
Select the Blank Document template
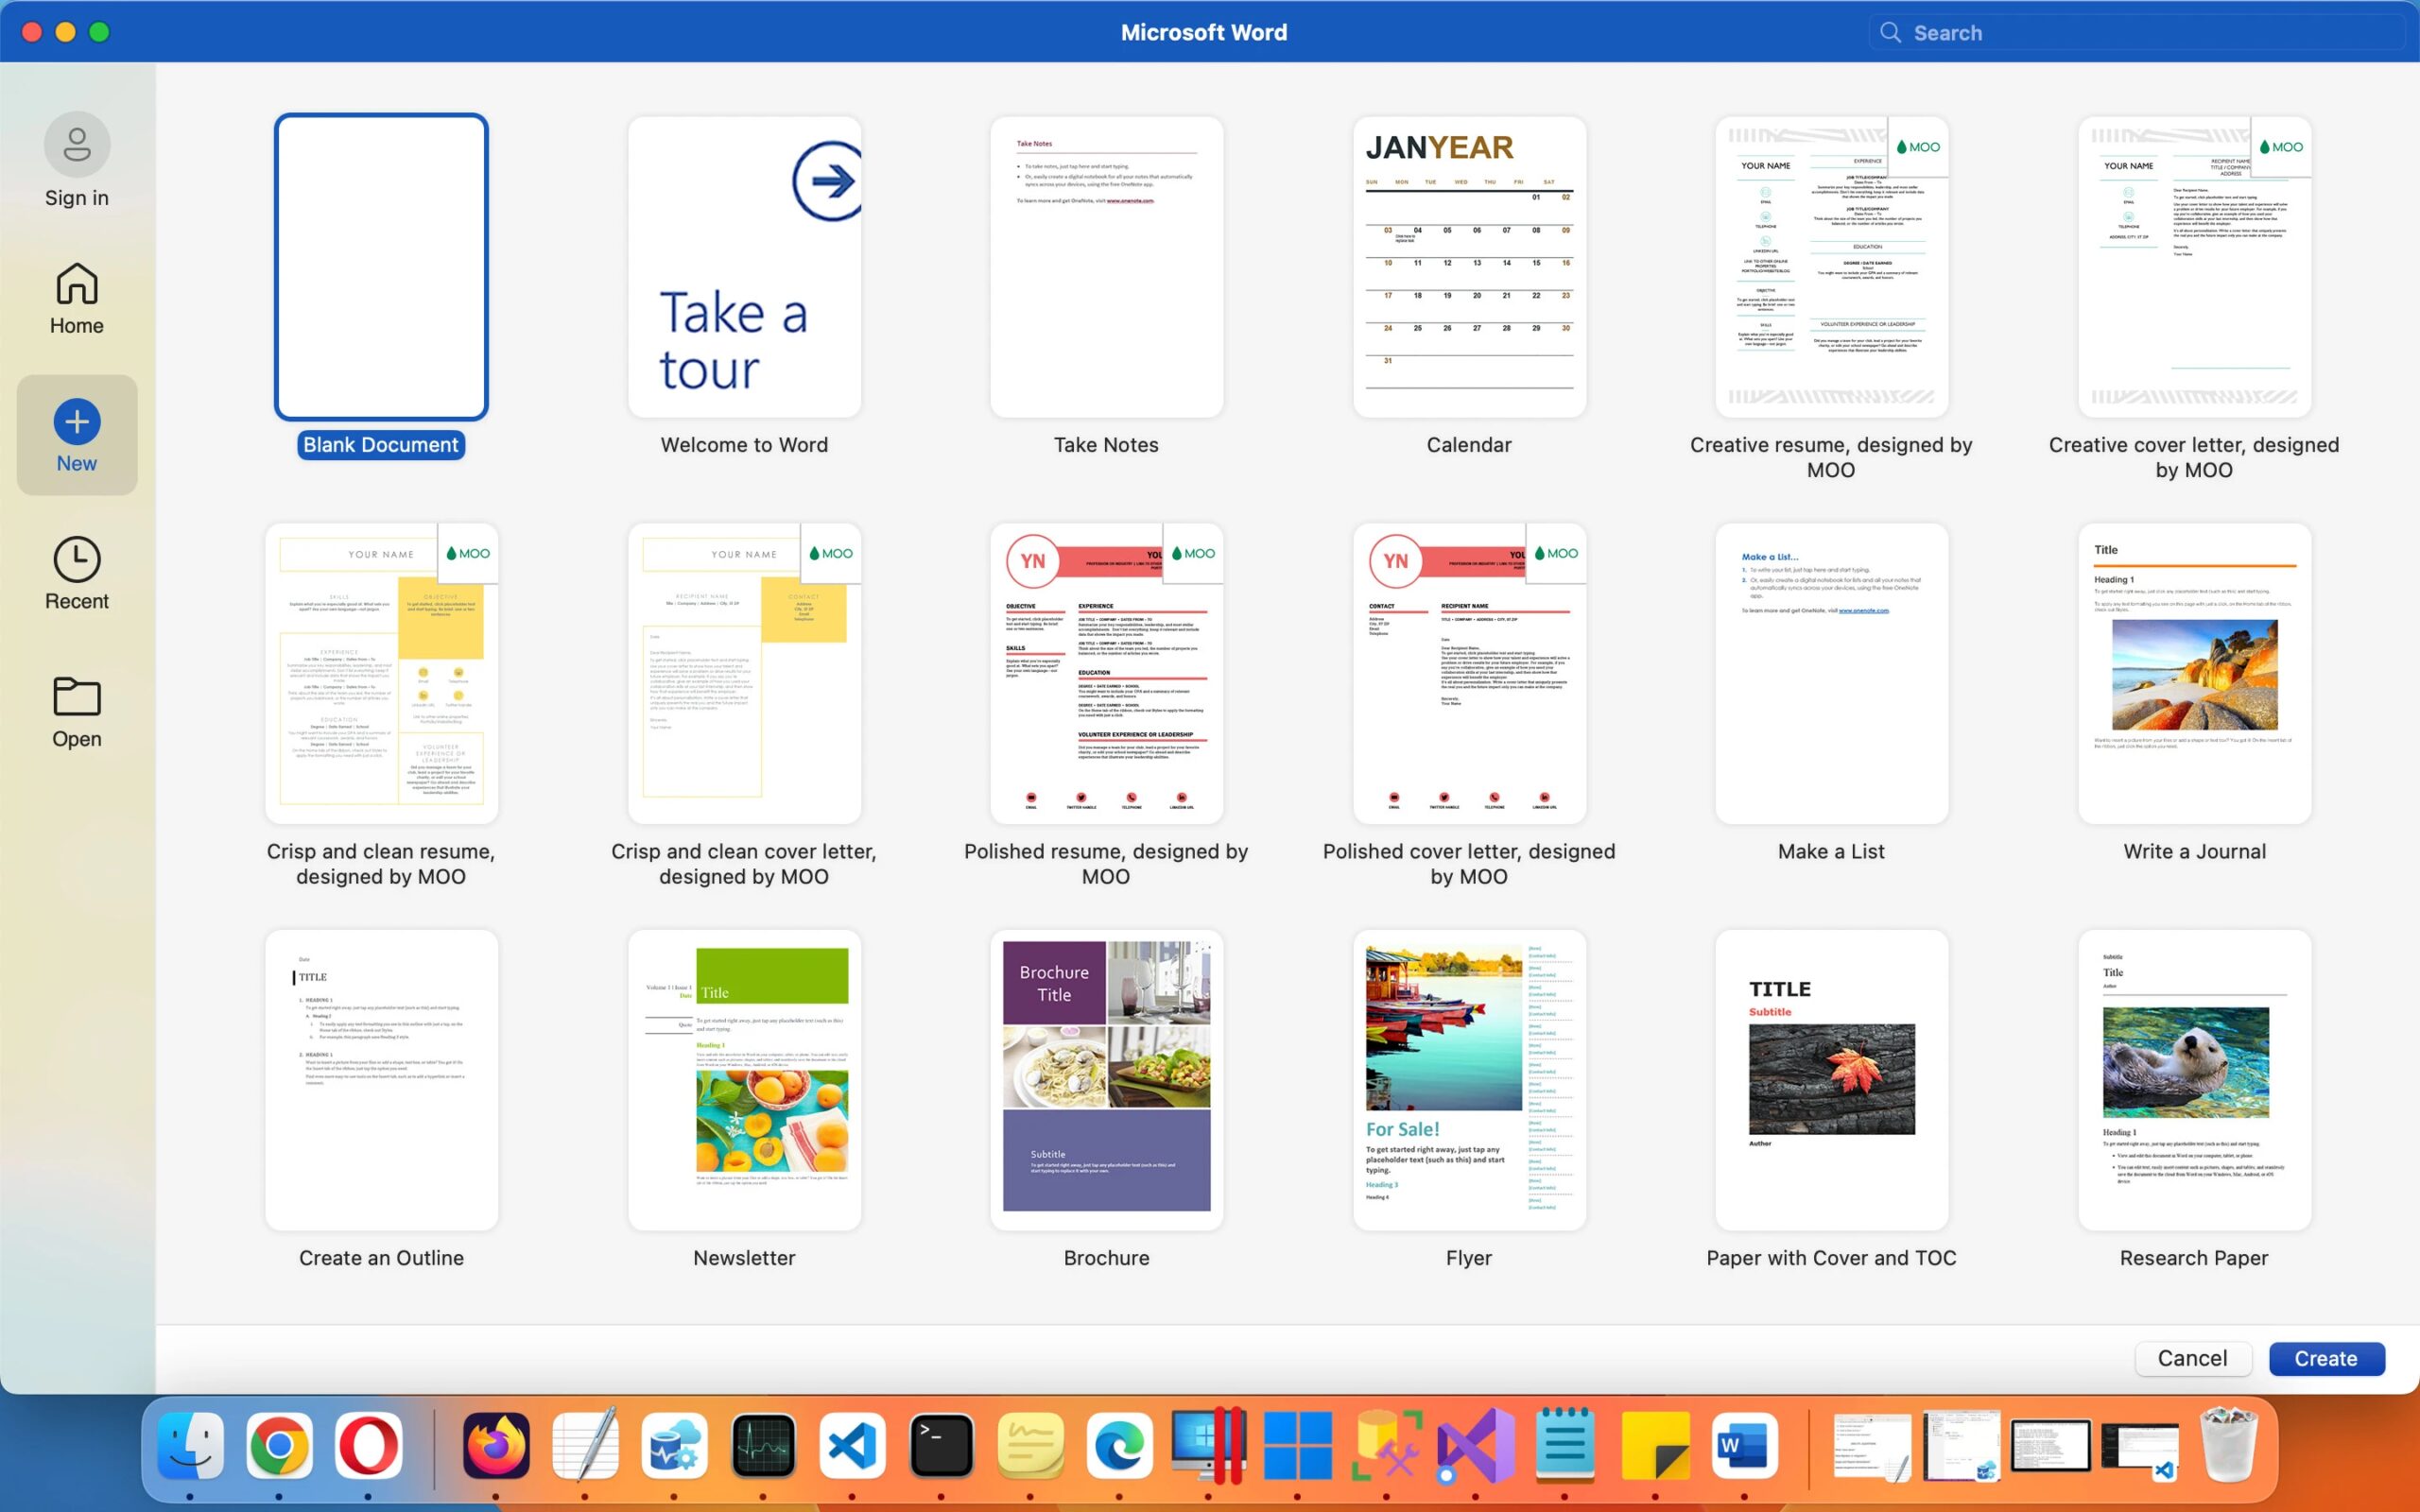(x=381, y=267)
